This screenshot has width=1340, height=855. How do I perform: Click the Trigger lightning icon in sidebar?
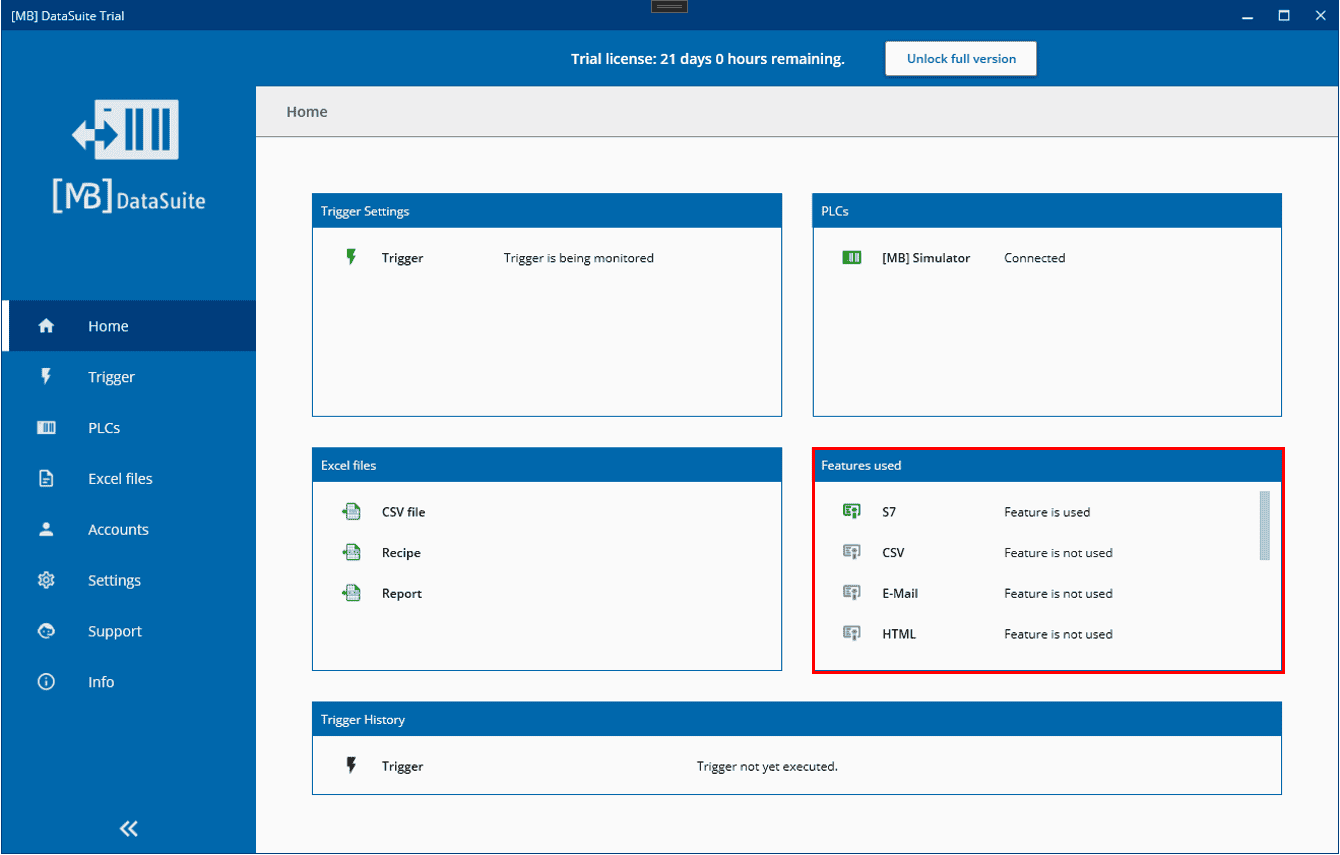point(46,377)
